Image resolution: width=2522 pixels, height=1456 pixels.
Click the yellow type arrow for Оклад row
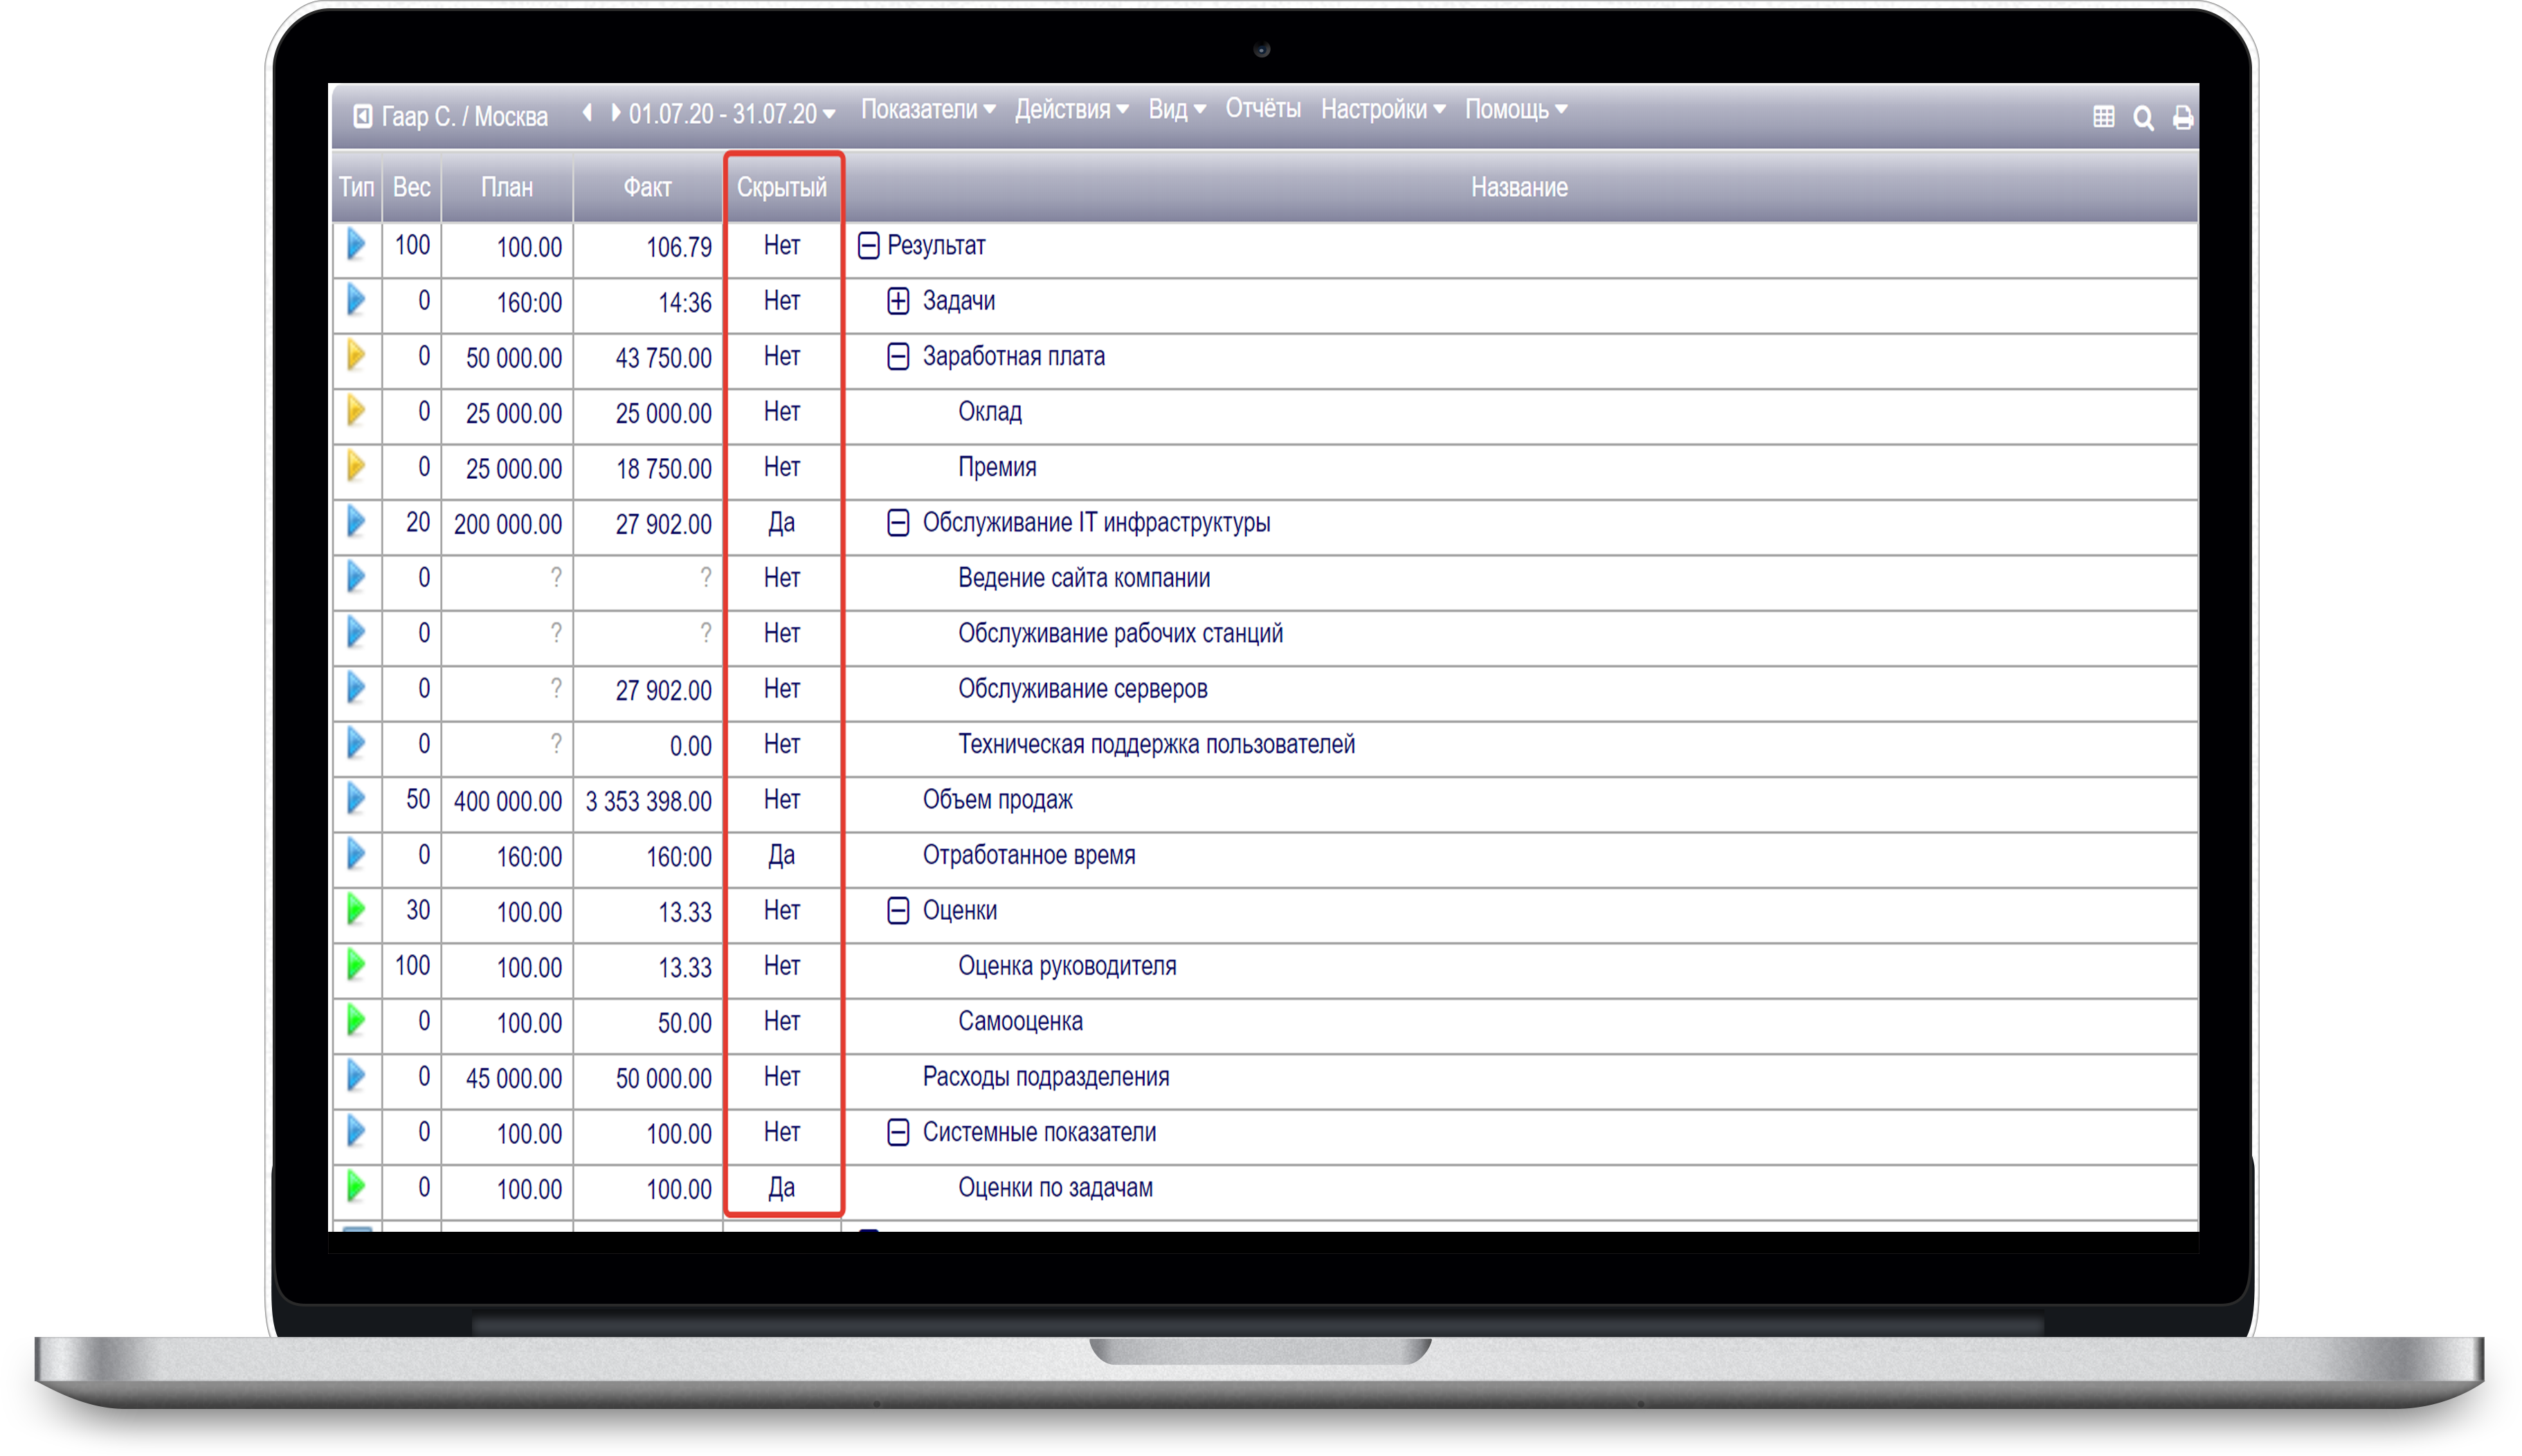(356, 411)
